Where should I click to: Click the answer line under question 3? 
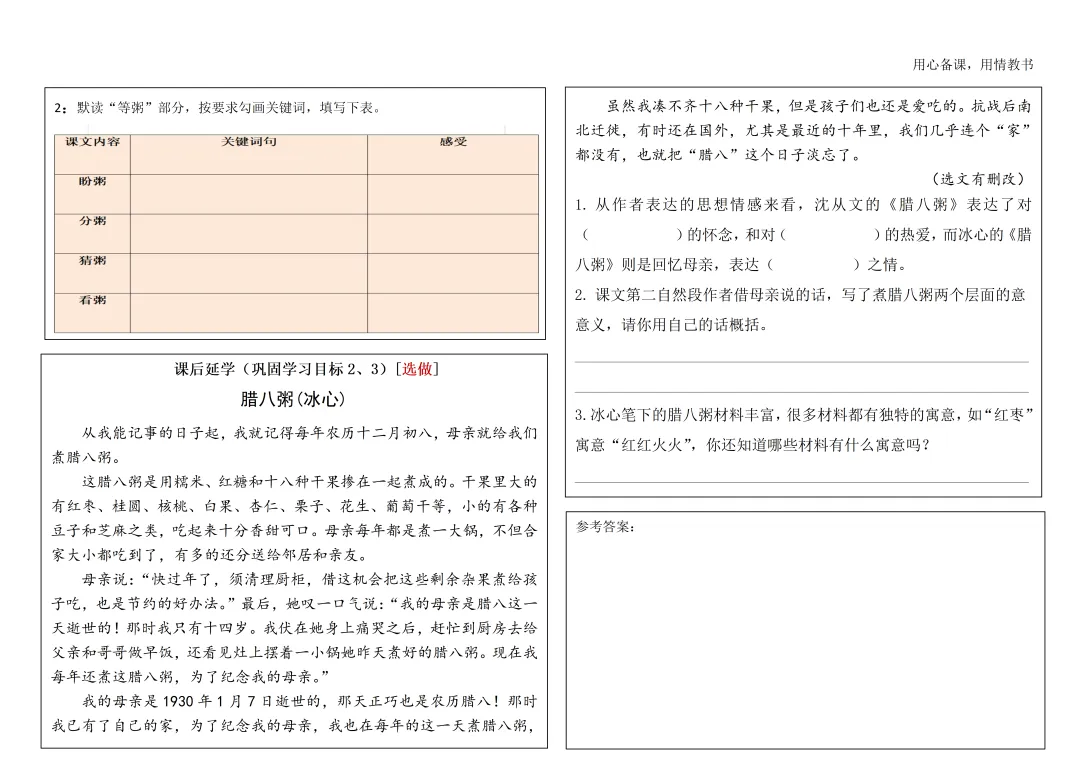(x=802, y=482)
